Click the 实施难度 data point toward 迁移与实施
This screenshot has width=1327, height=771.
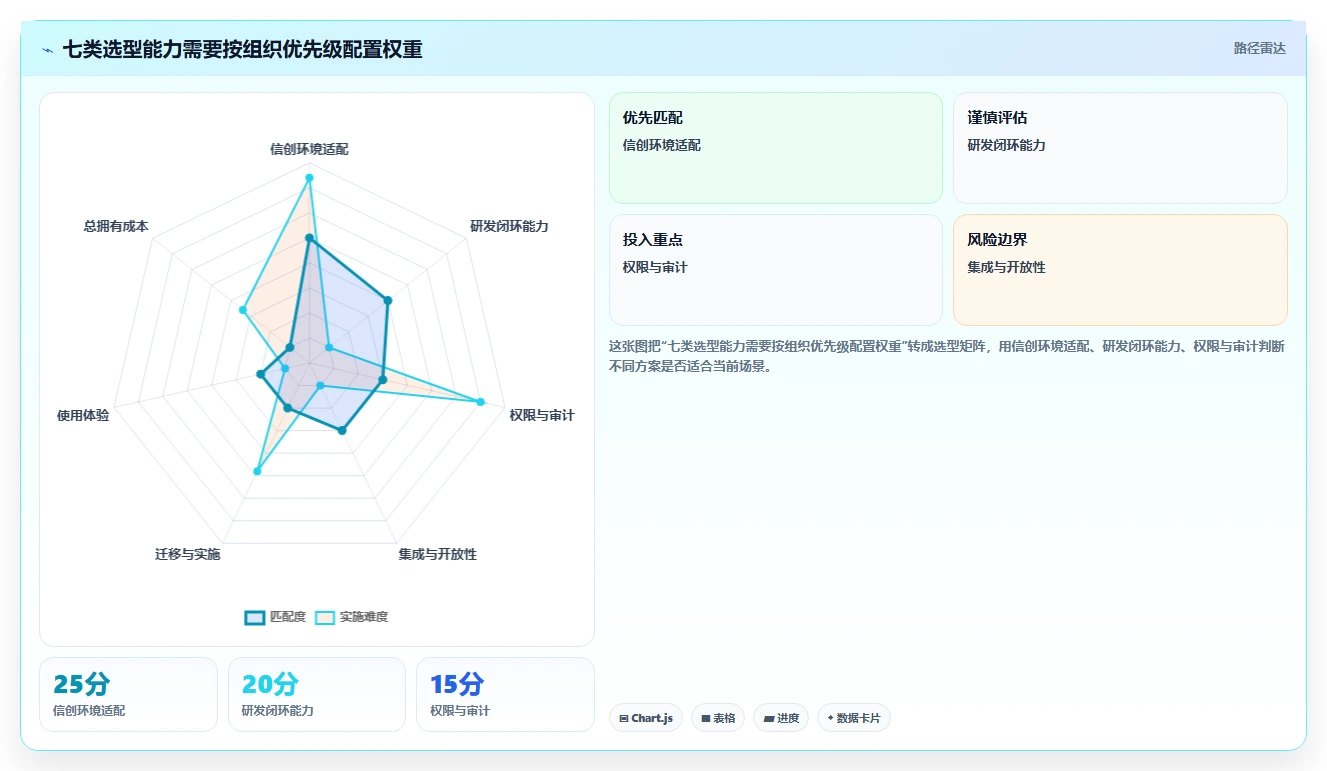pos(257,471)
